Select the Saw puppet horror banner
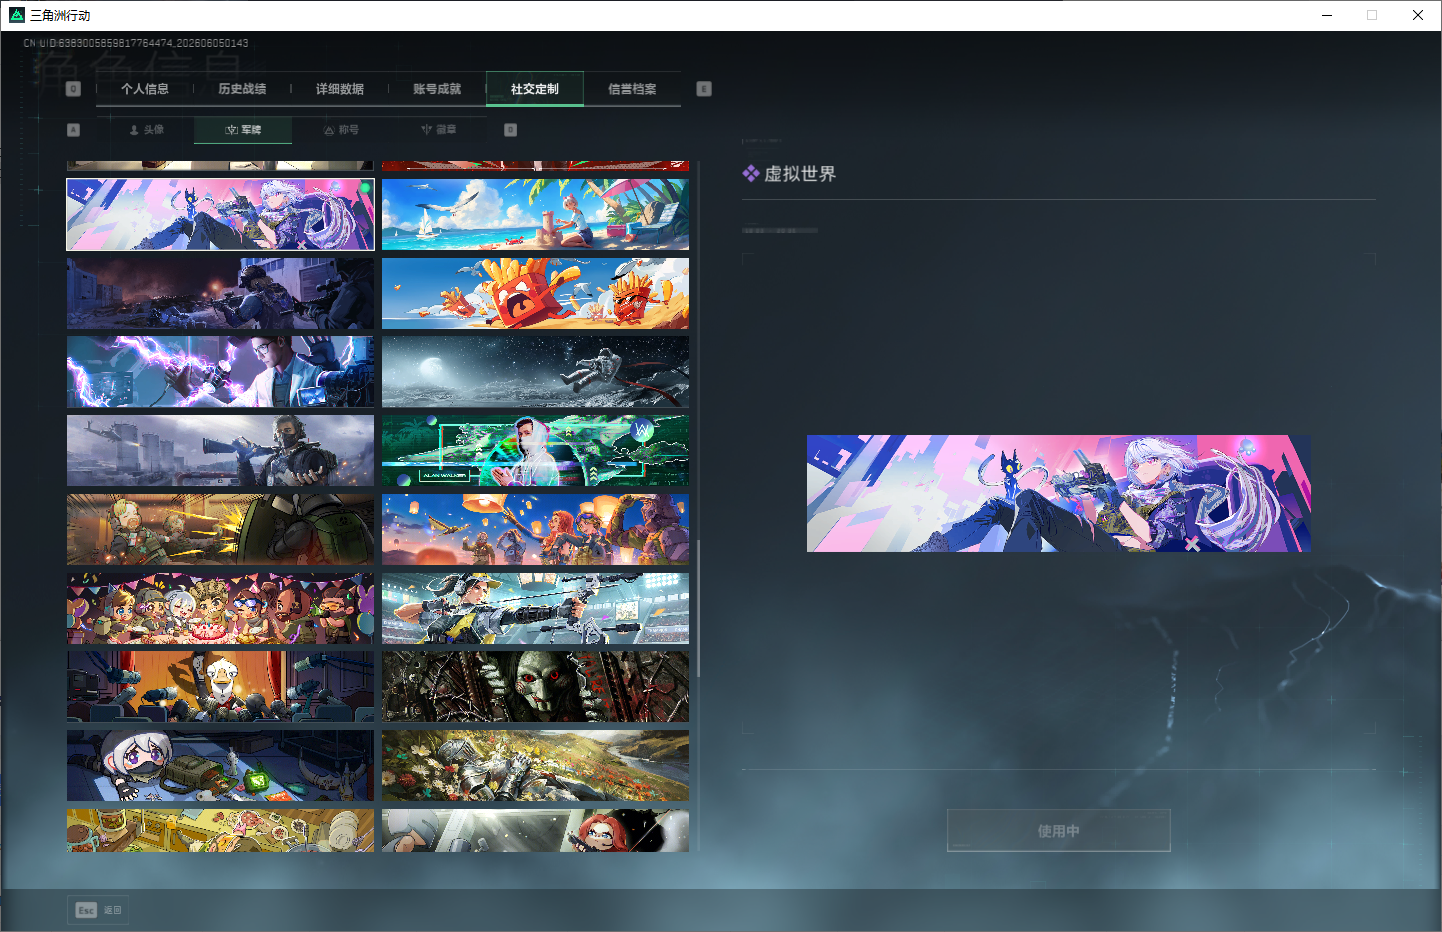 click(x=535, y=687)
